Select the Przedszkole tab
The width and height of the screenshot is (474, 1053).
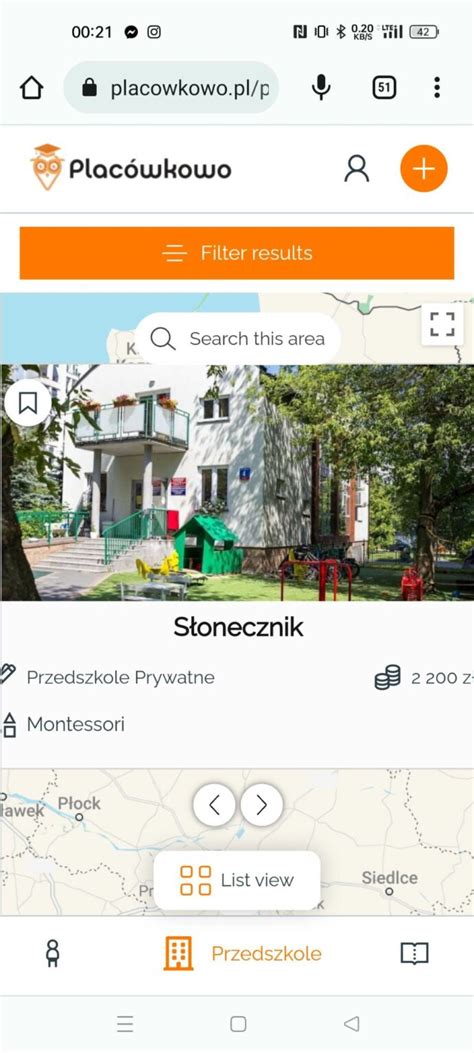pyautogui.click(x=242, y=954)
